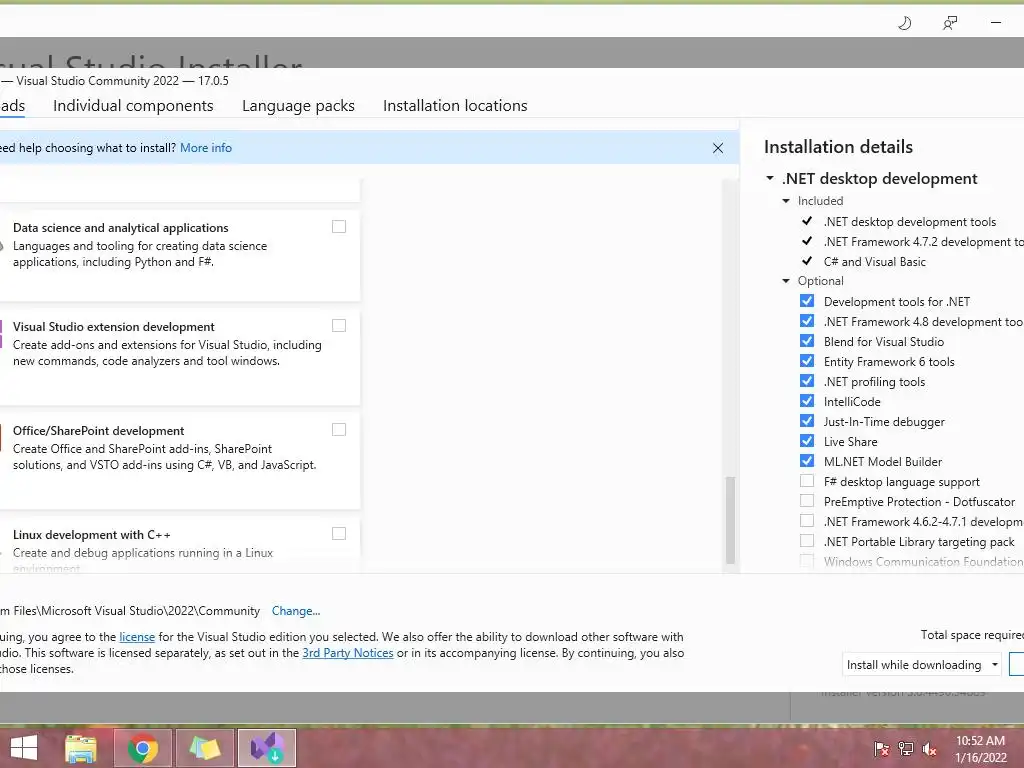Switch to Installation locations tab

click(x=455, y=106)
